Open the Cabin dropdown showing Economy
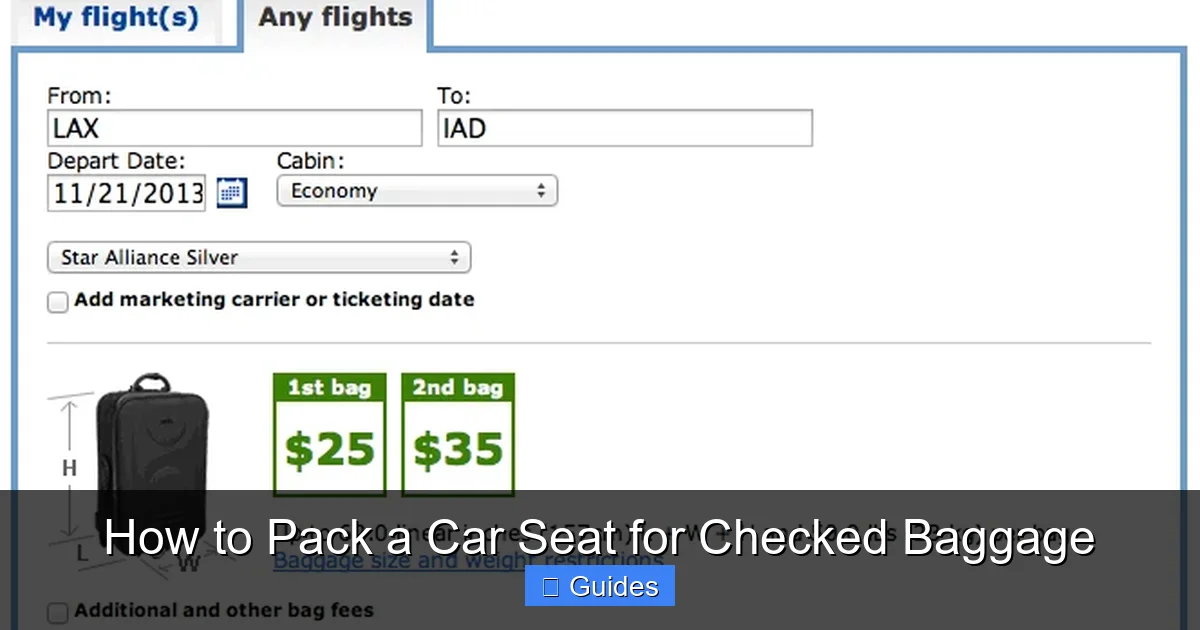 (x=417, y=190)
